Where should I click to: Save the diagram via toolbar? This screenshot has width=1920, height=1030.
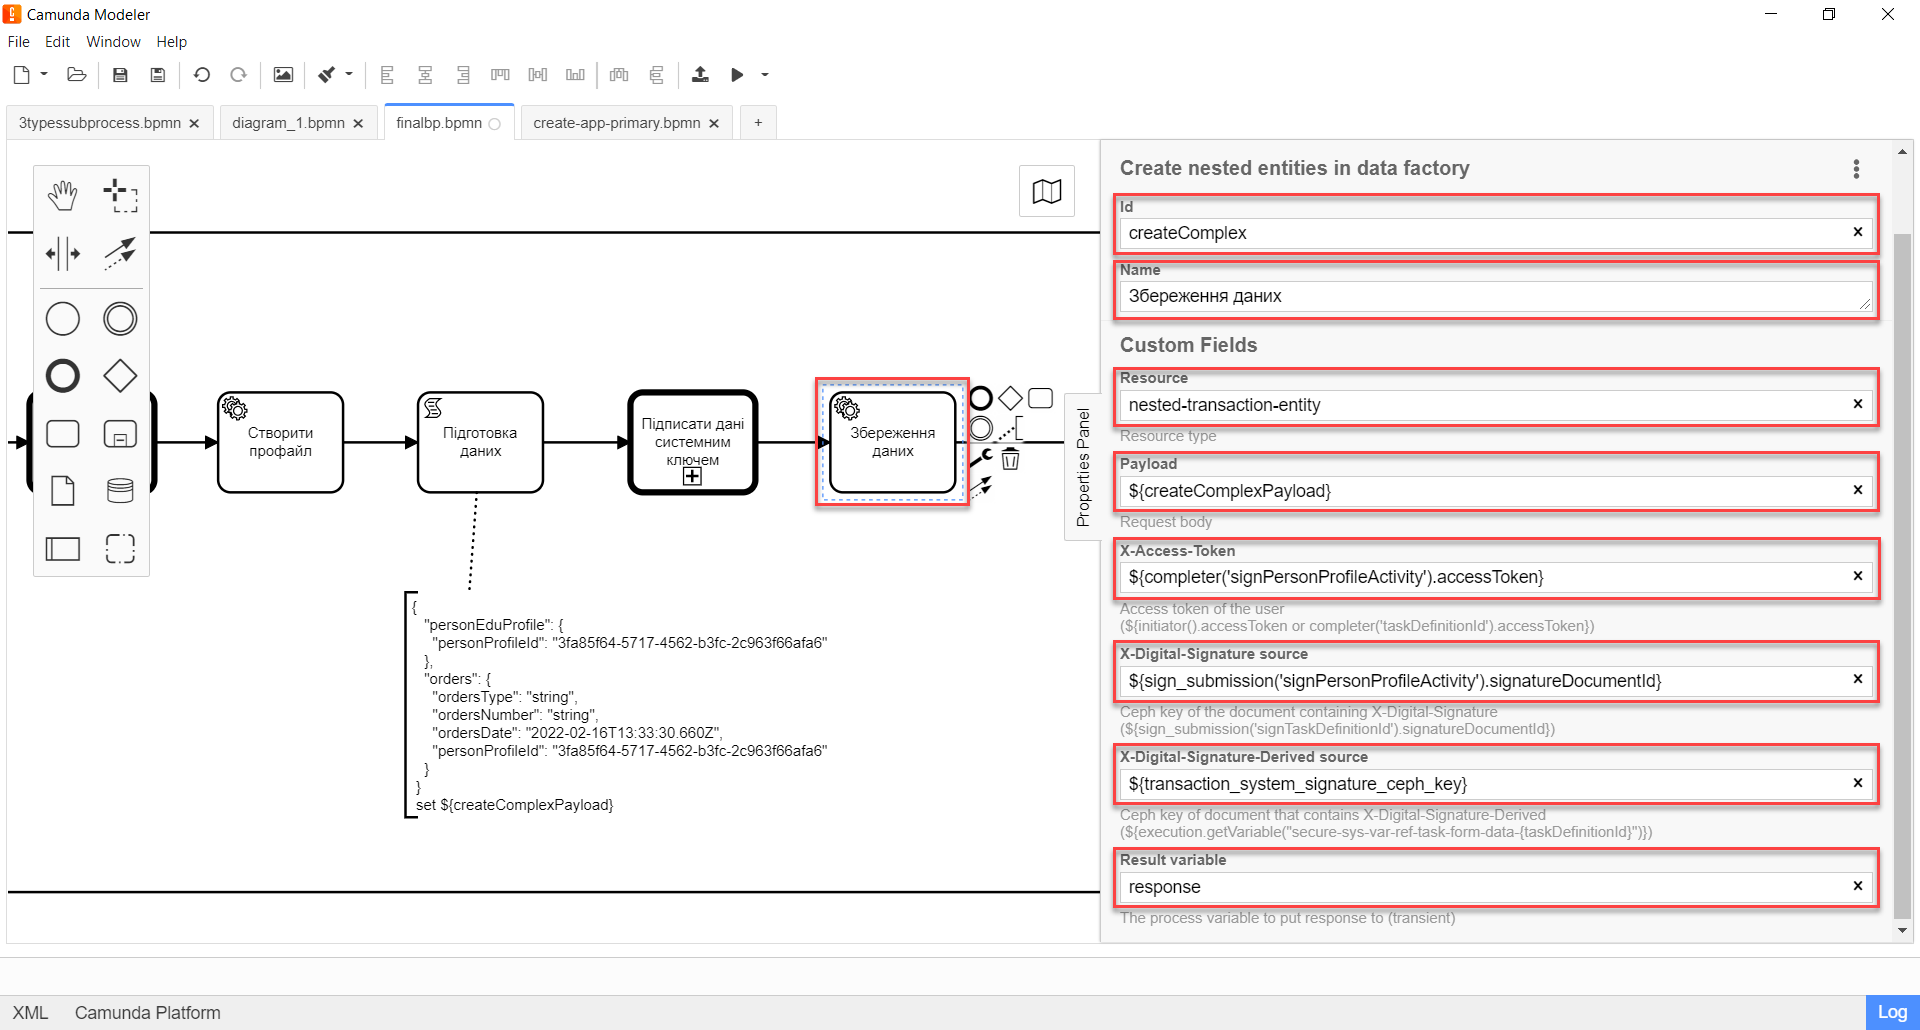click(120, 75)
